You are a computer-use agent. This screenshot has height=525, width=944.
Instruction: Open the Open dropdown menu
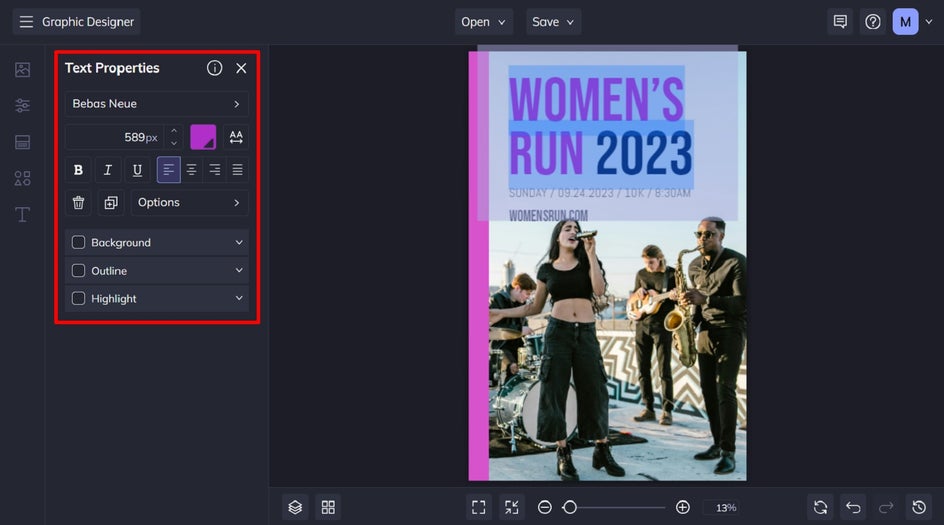tap(483, 22)
